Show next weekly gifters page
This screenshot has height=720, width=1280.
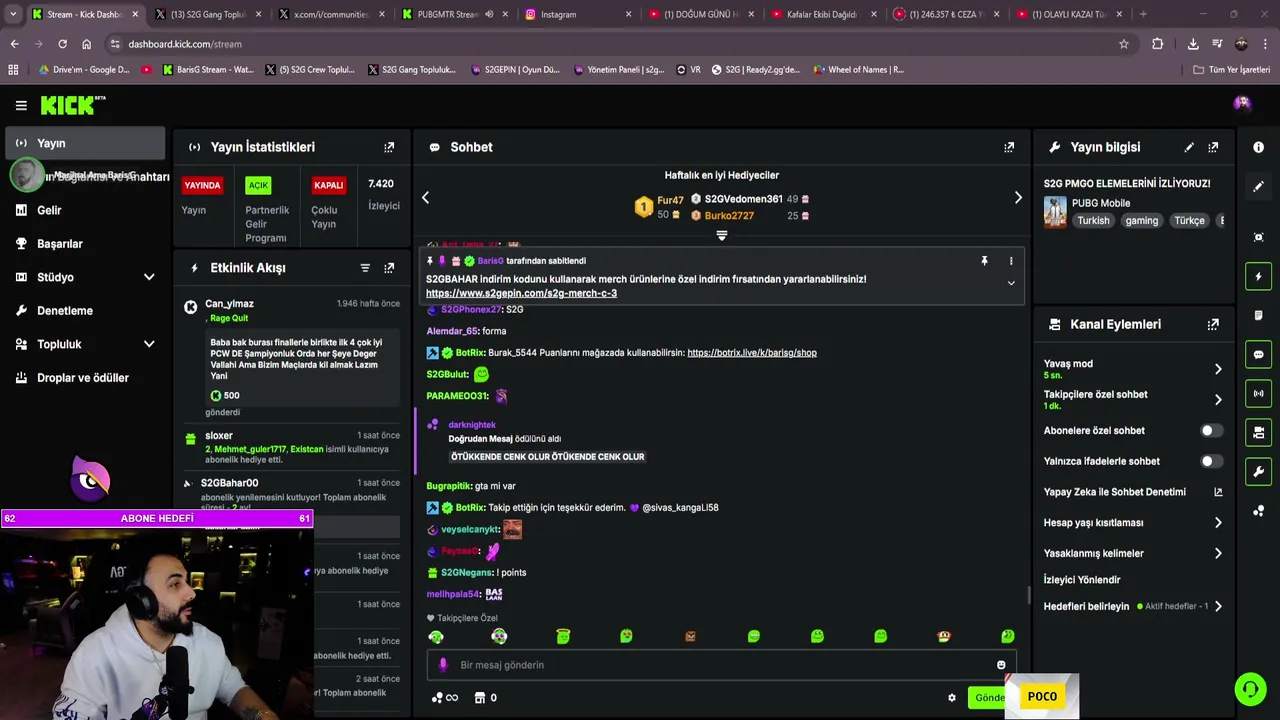pyautogui.click(x=1018, y=198)
